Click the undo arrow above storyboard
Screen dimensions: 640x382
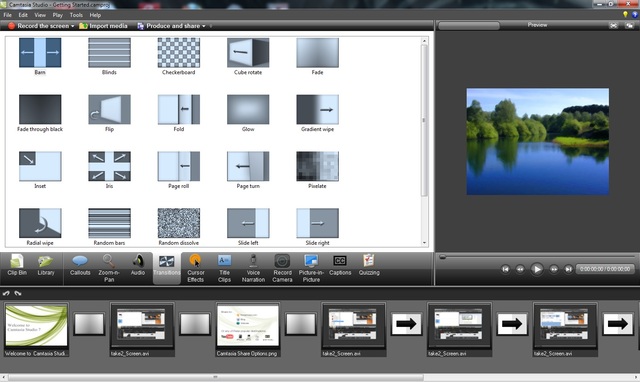(6, 293)
